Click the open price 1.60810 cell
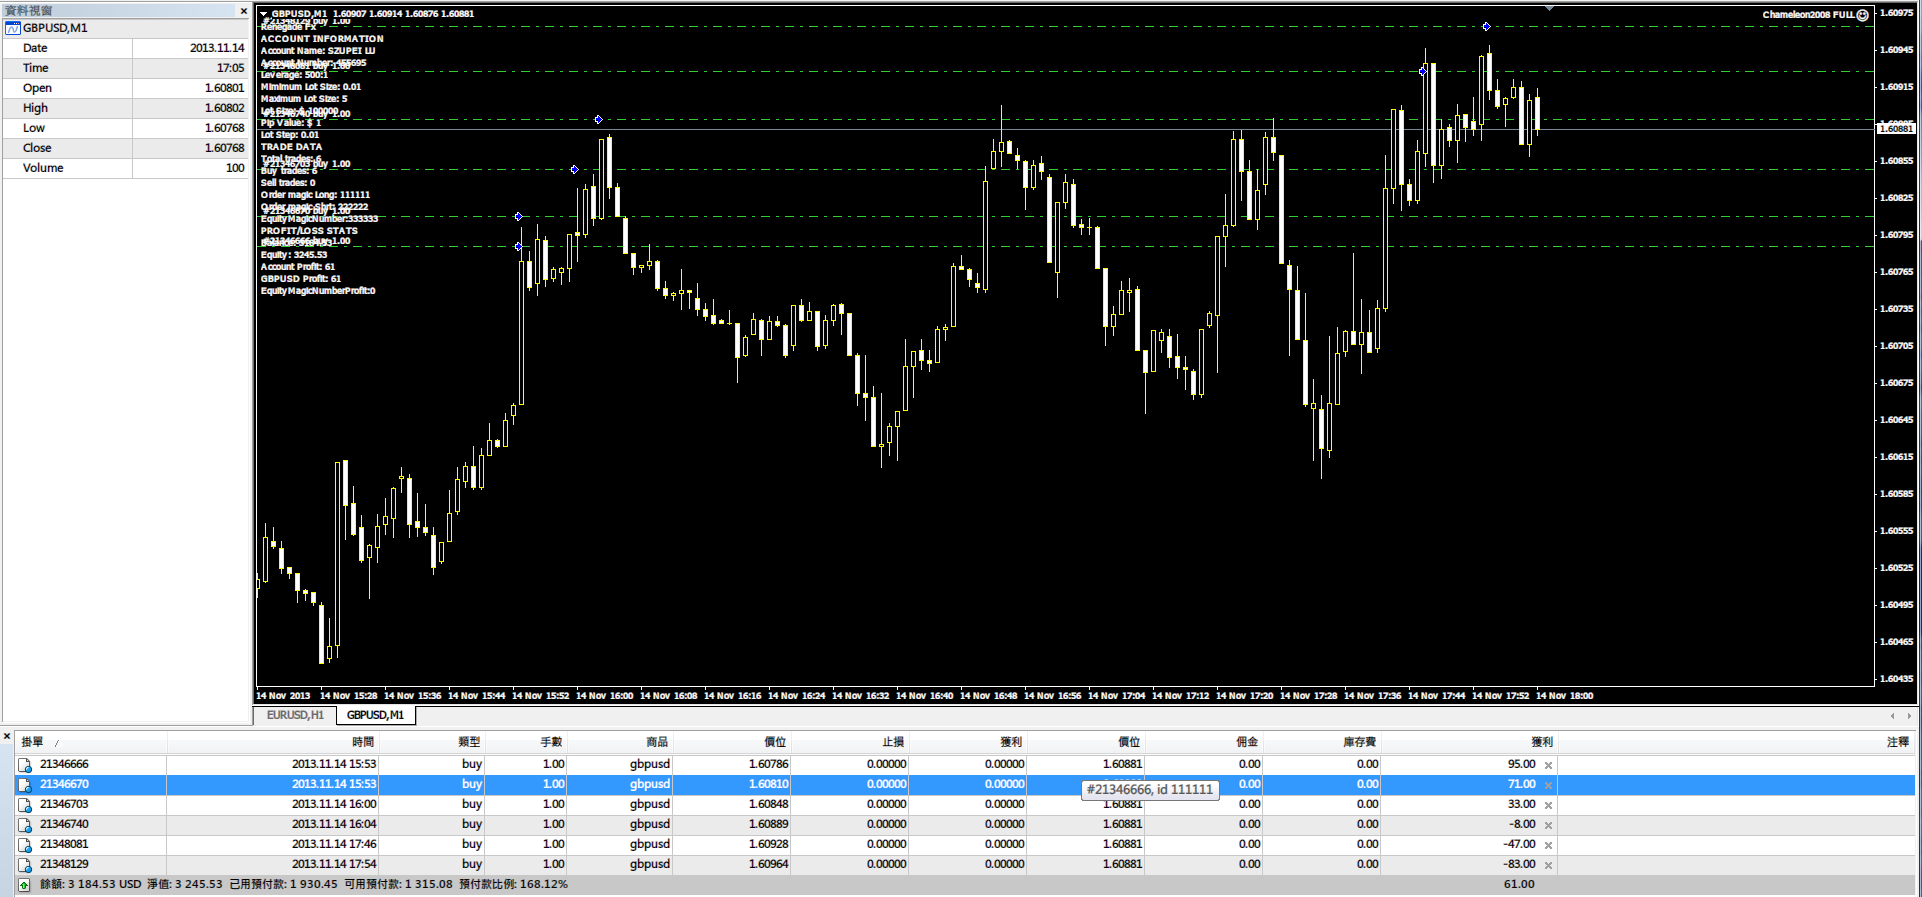This screenshot has width=1922, height=897. 768,785
